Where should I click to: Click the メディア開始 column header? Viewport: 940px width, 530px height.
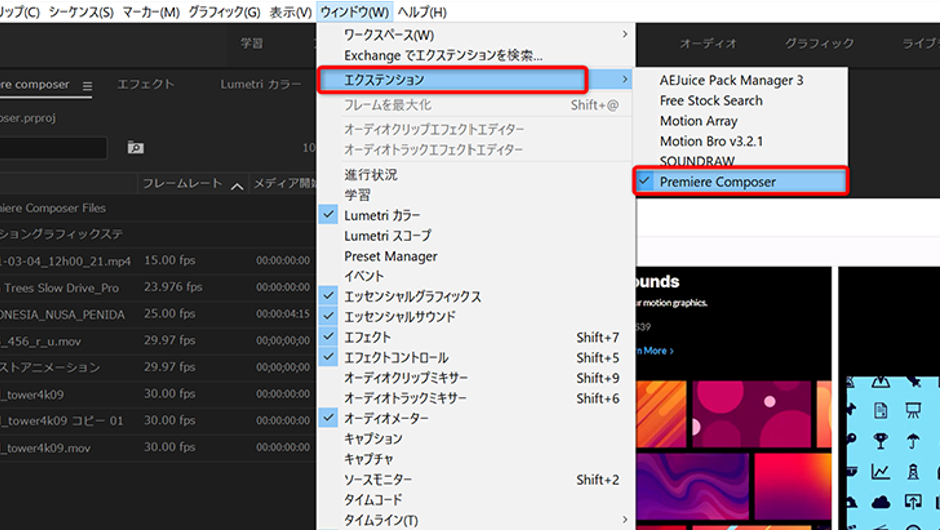285,183
